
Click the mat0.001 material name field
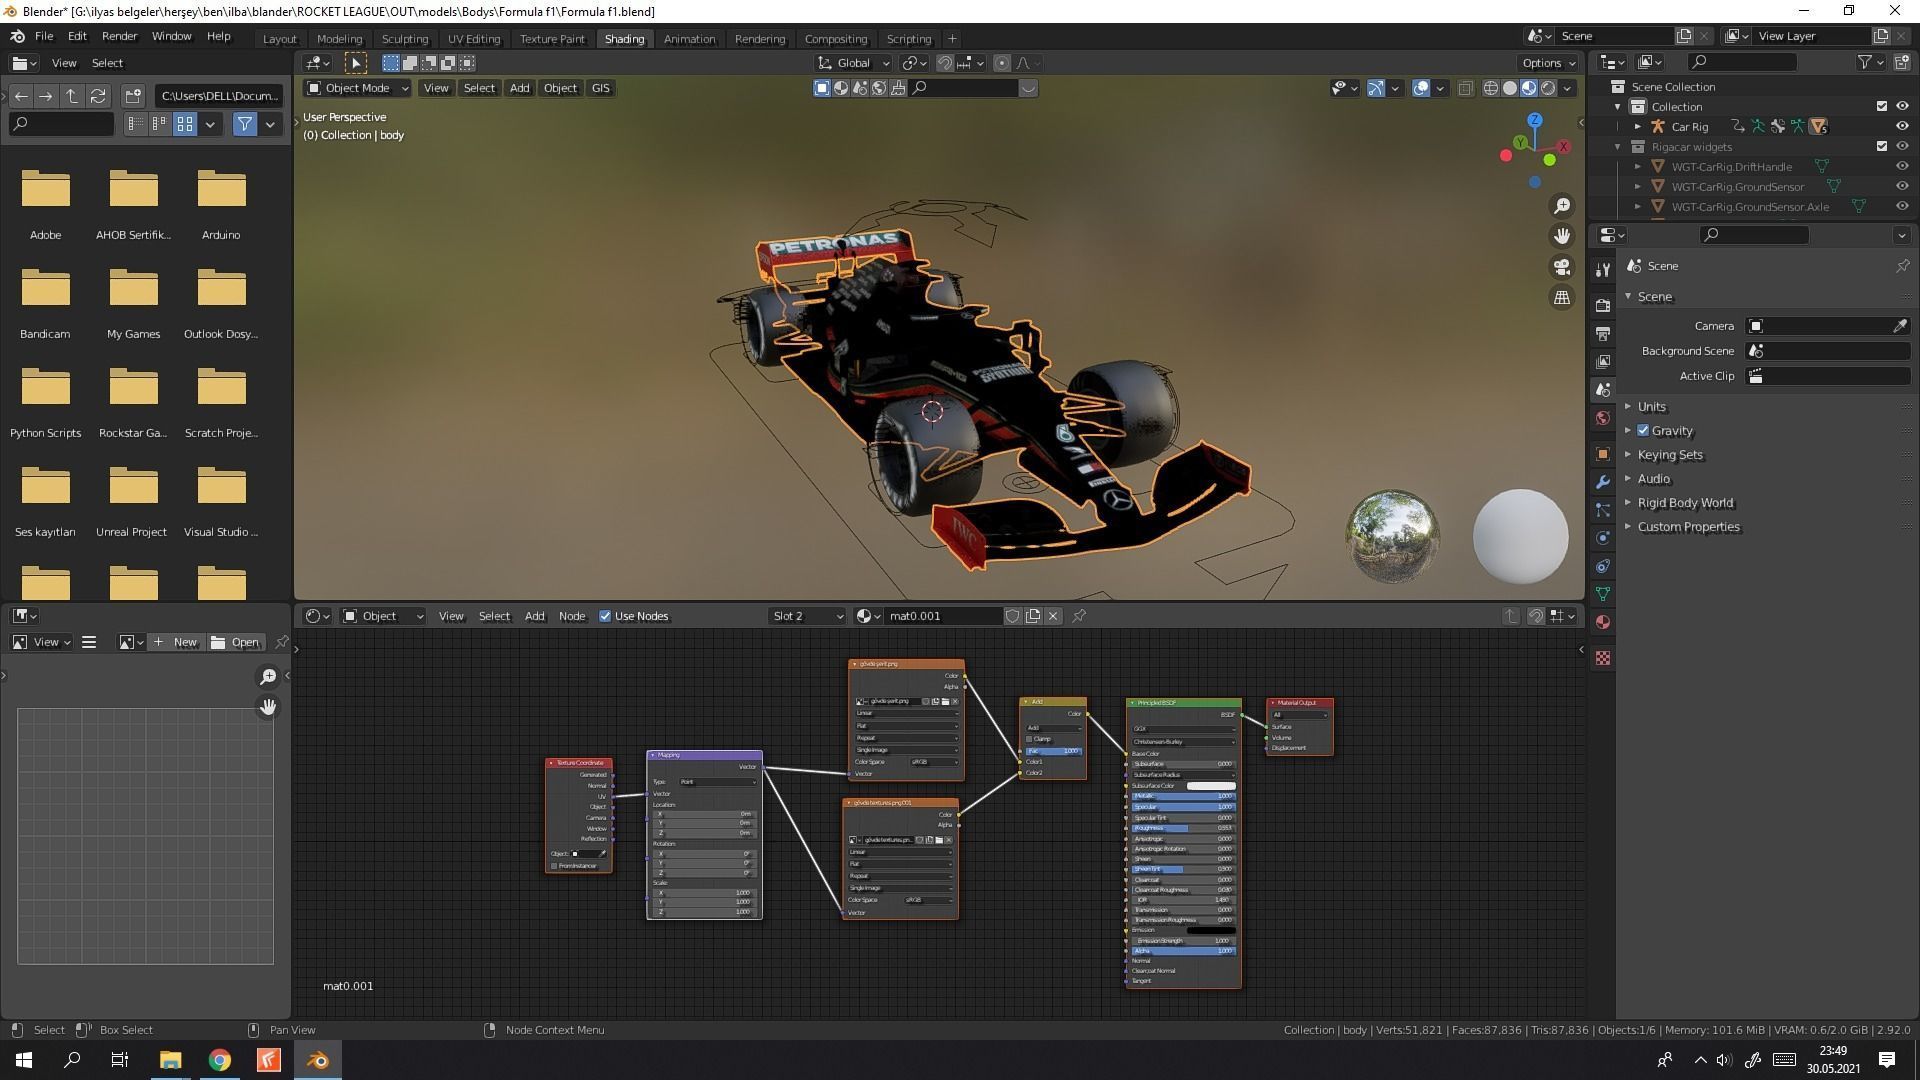click(941, 616)
